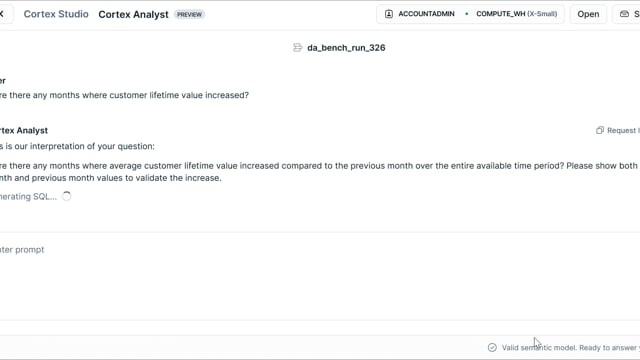Click the PREVIEW badge
Screen dimensions: 640x360
point(189,14)
